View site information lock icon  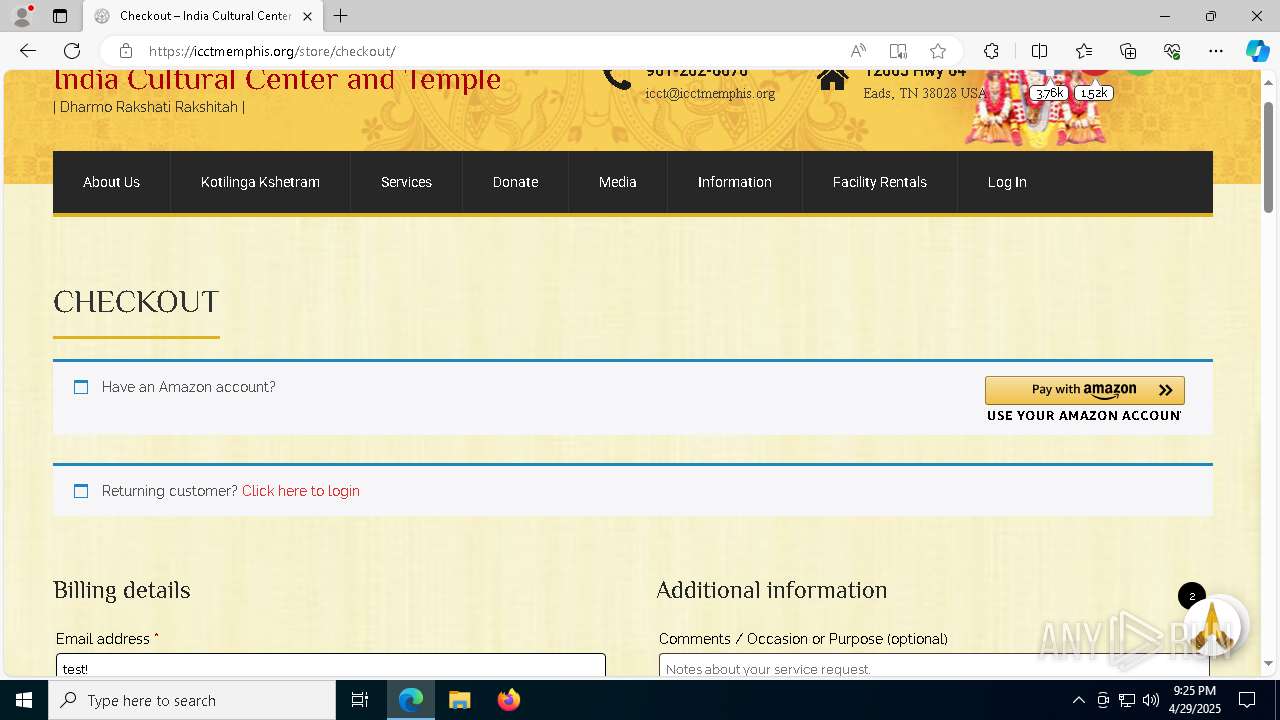125,51
